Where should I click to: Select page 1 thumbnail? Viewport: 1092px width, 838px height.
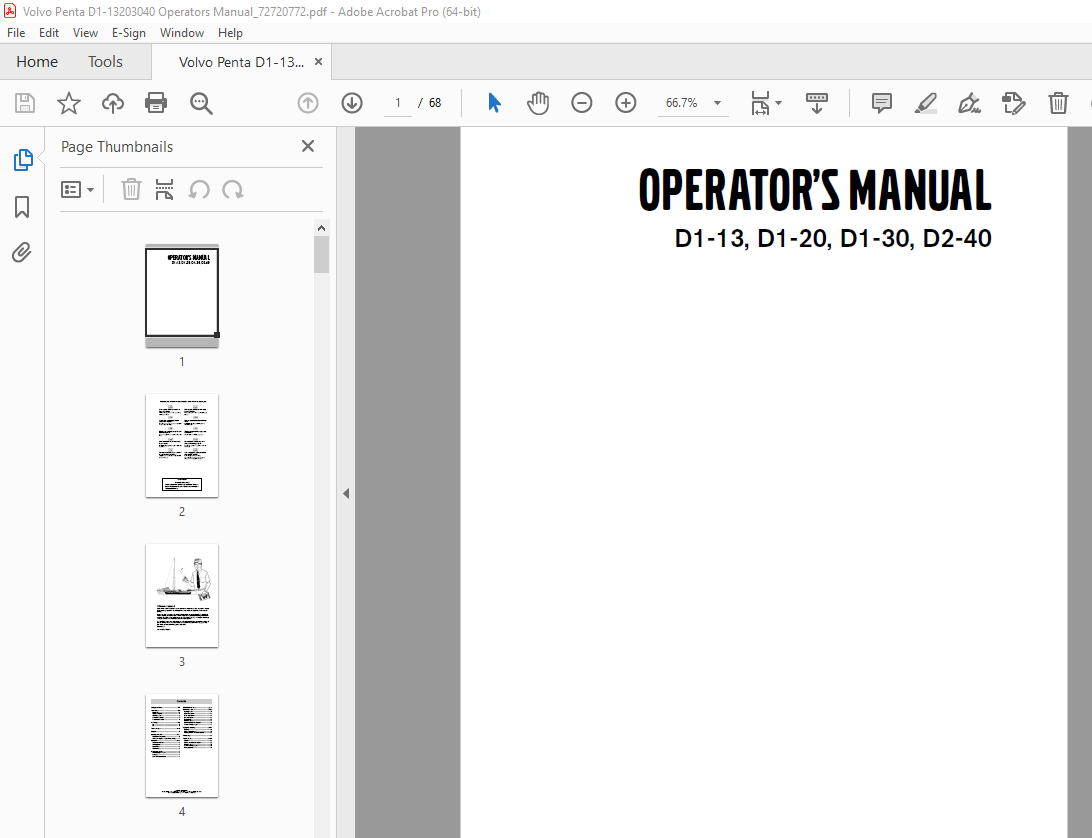click(x=182, y=295)
